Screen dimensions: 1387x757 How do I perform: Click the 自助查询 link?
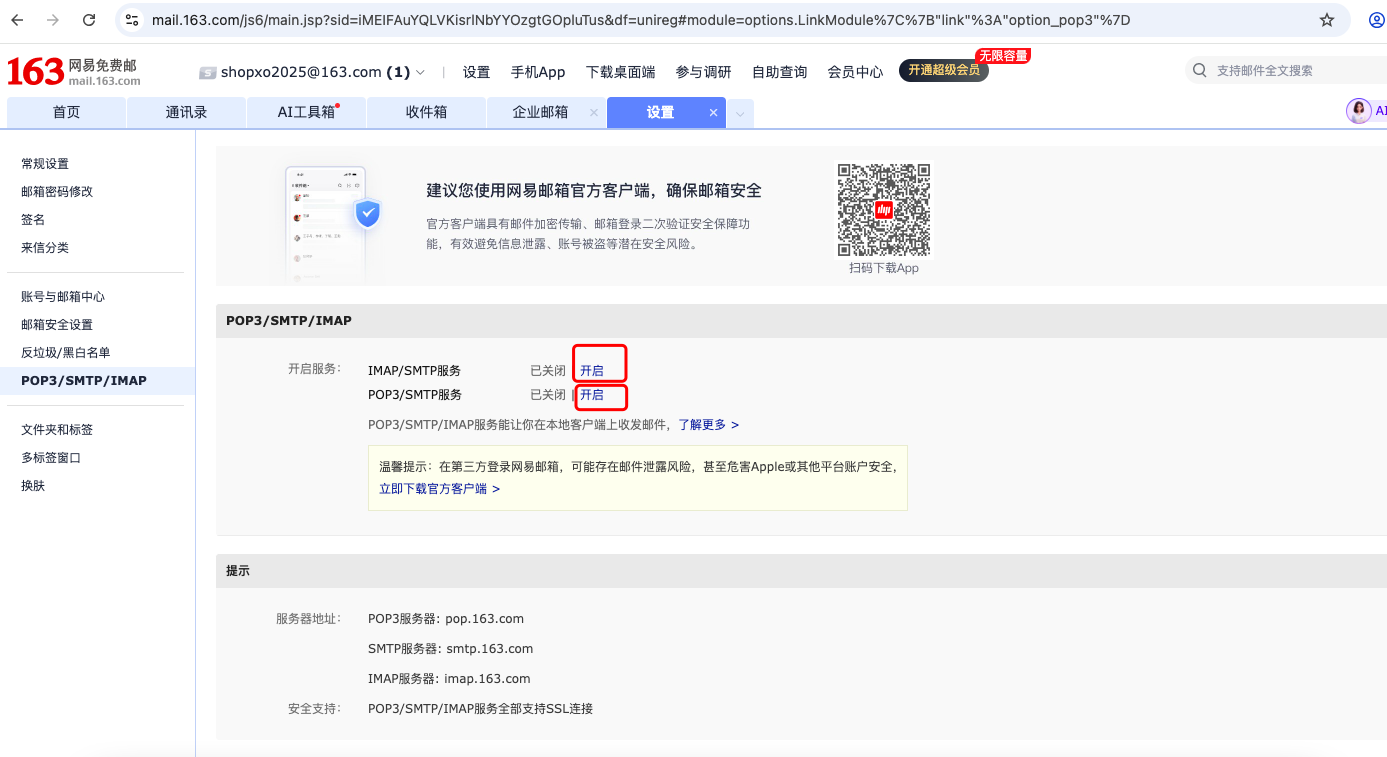pos(779,72)
